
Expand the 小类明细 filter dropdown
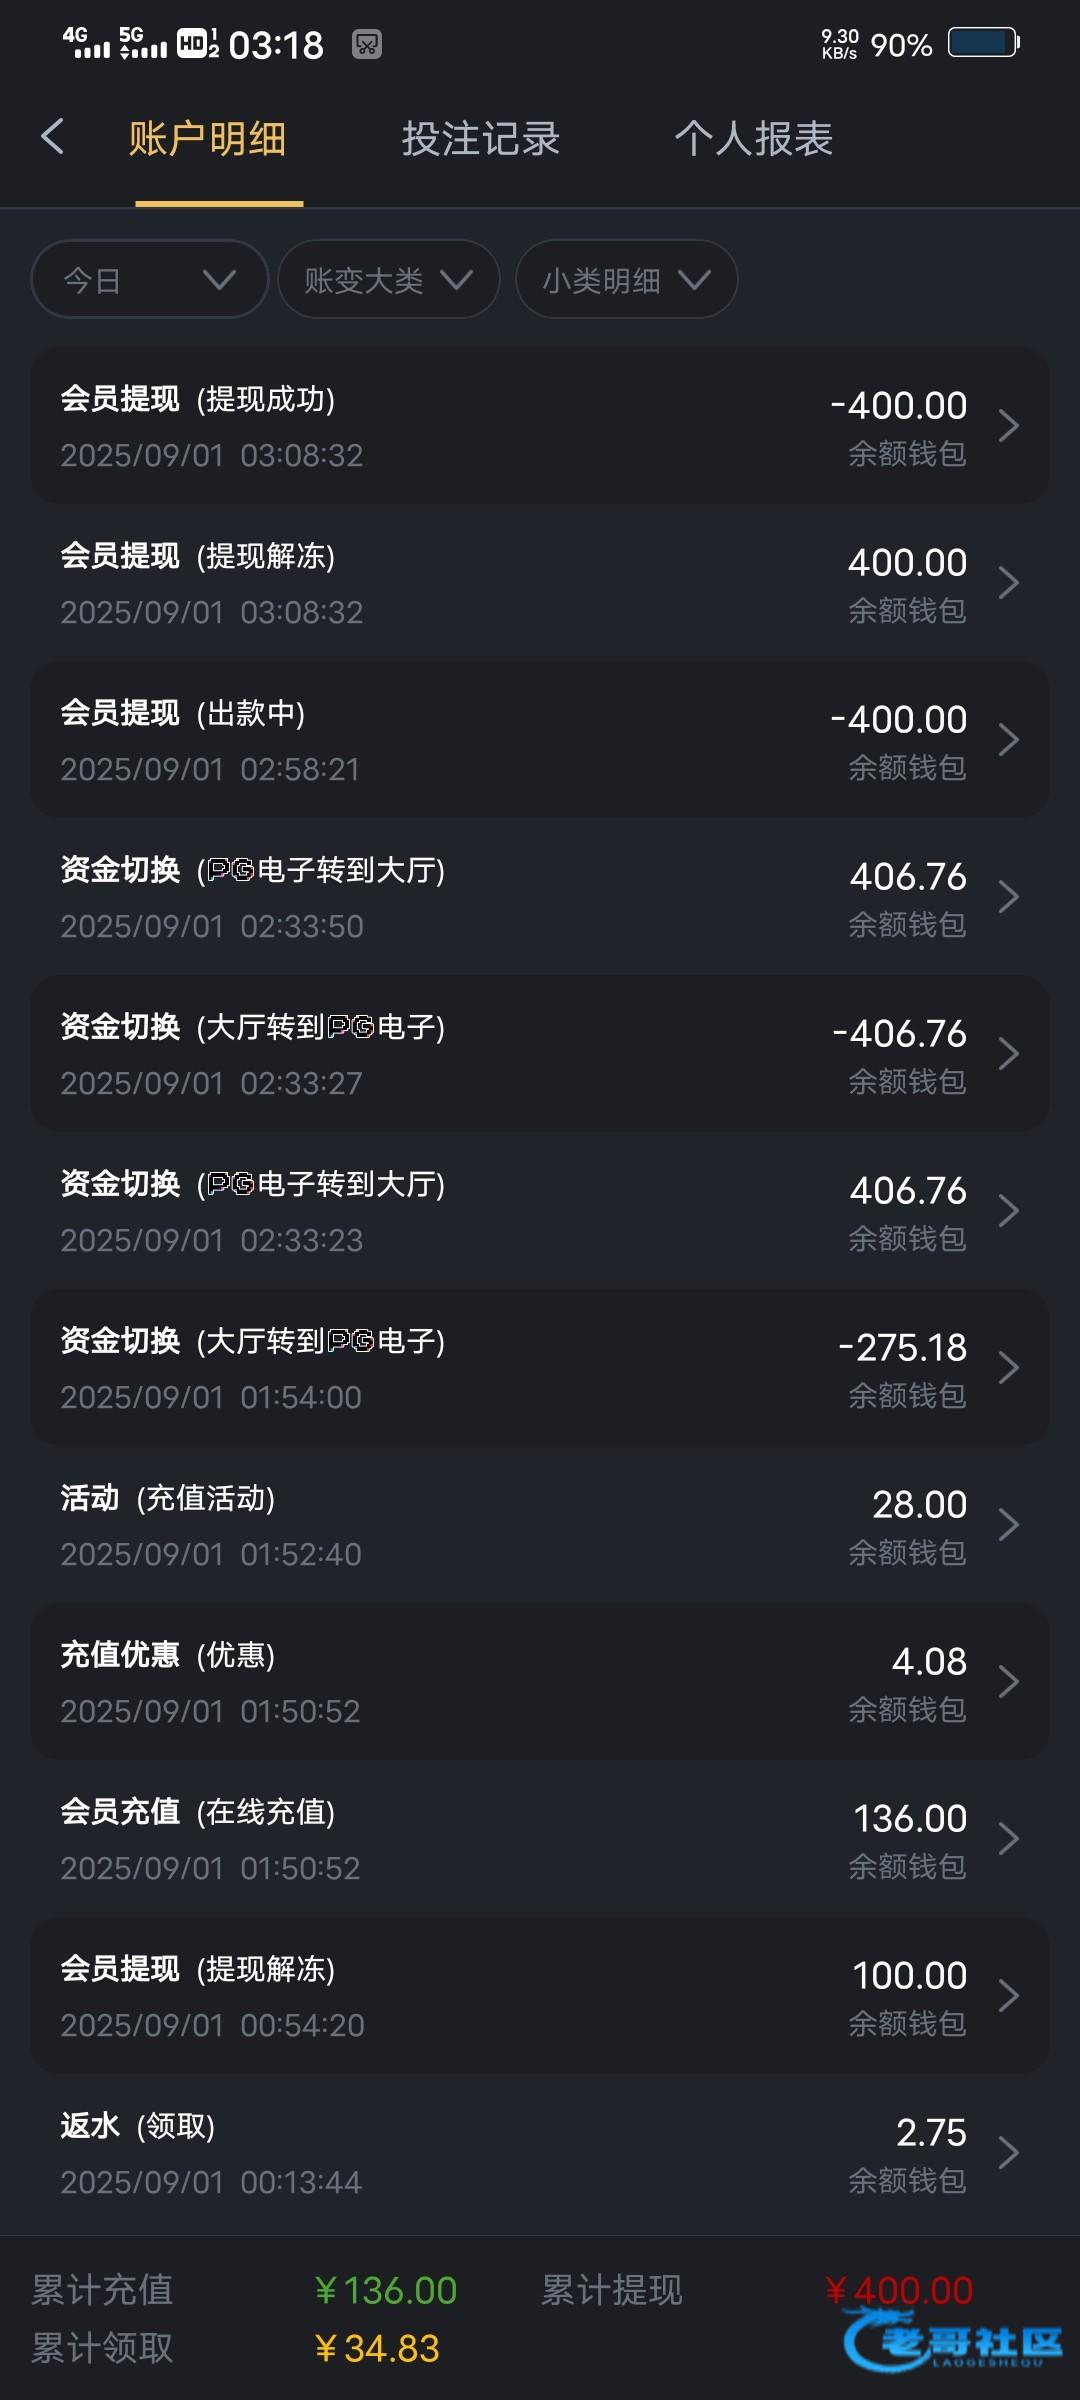pyautogui.click(x=626, y=280)
